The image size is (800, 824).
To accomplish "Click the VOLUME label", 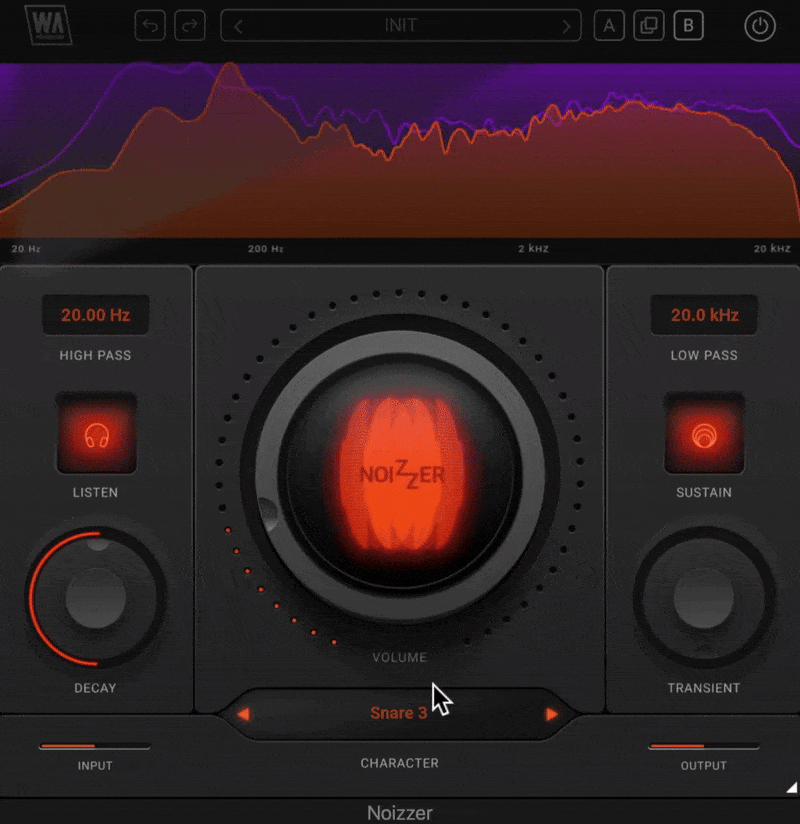I will tap(399, 657).
